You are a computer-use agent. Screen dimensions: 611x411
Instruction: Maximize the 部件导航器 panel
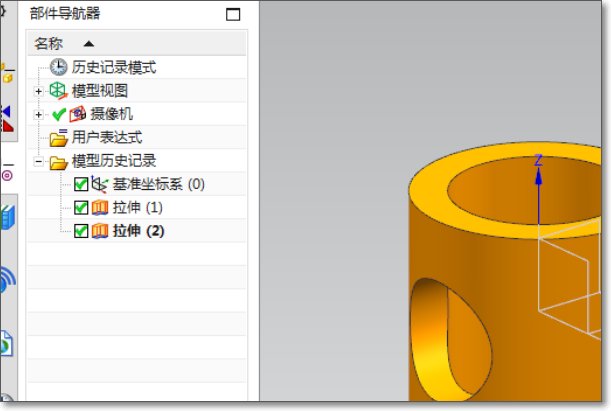tap(233, 14)
